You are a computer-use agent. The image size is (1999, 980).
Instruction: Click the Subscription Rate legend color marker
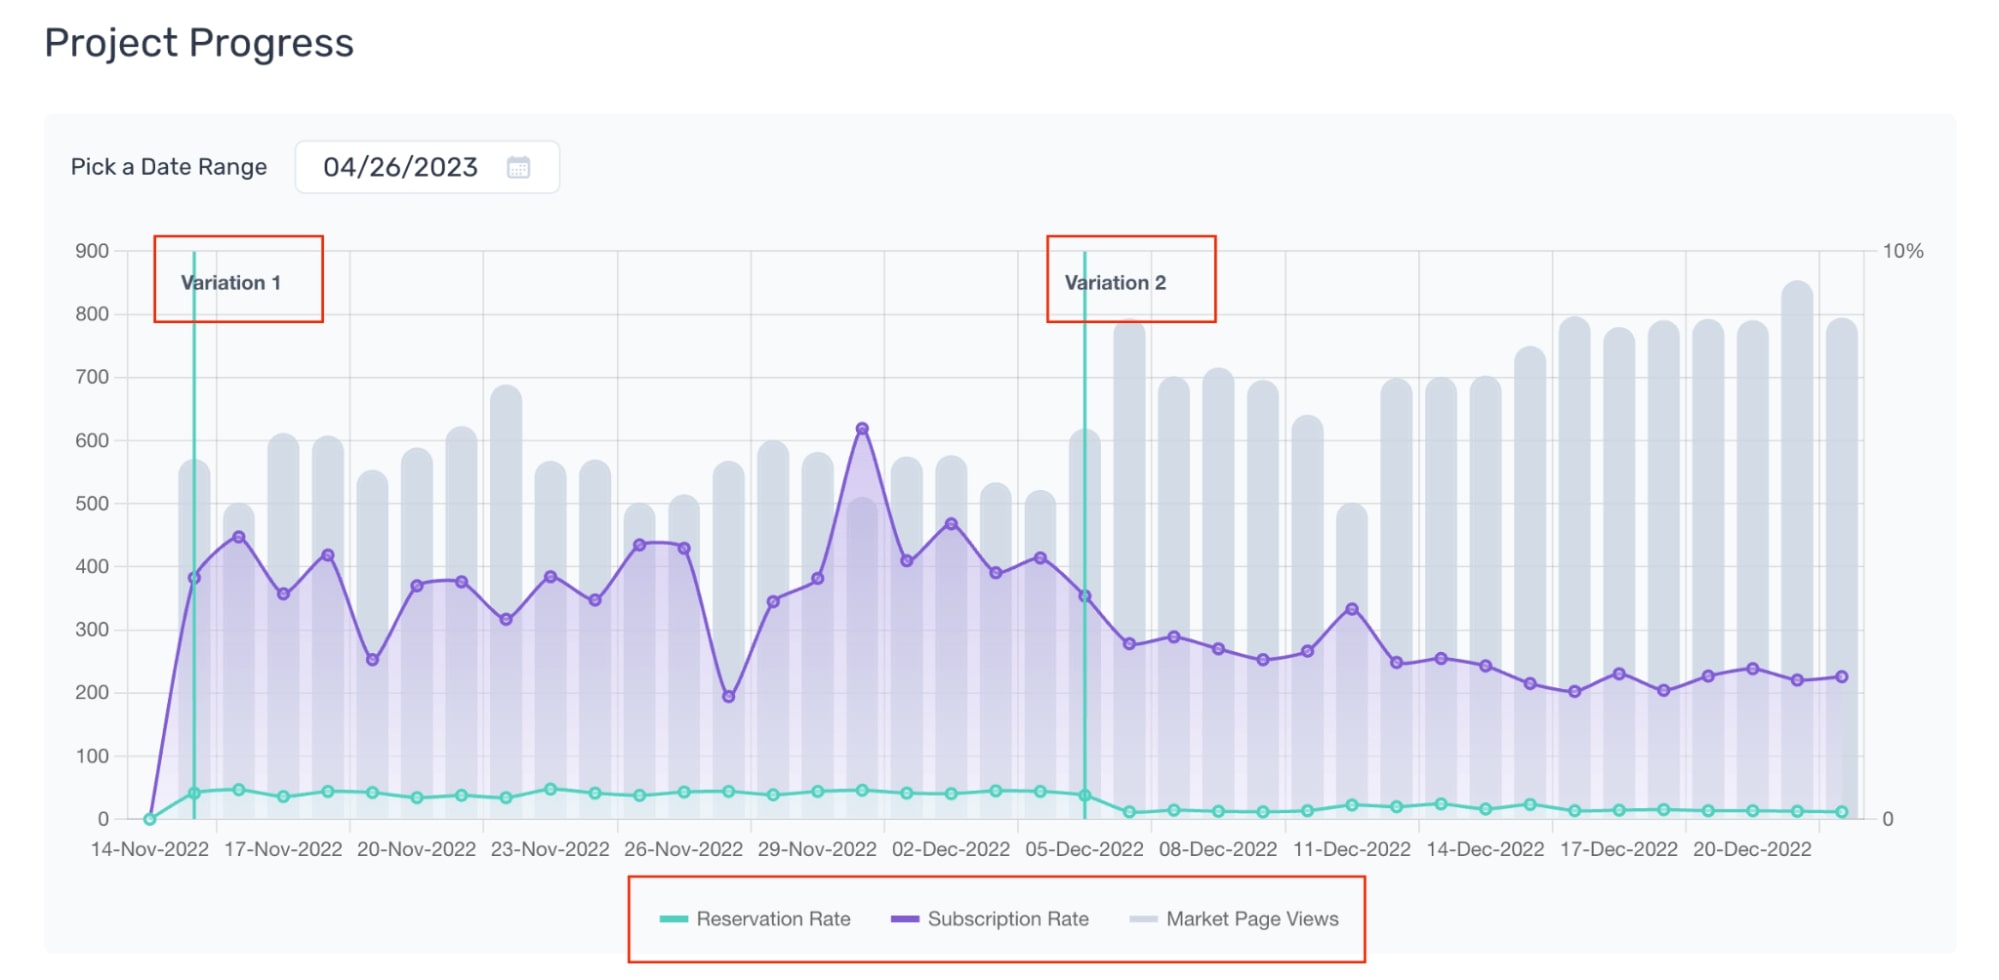tap(905, 918)
